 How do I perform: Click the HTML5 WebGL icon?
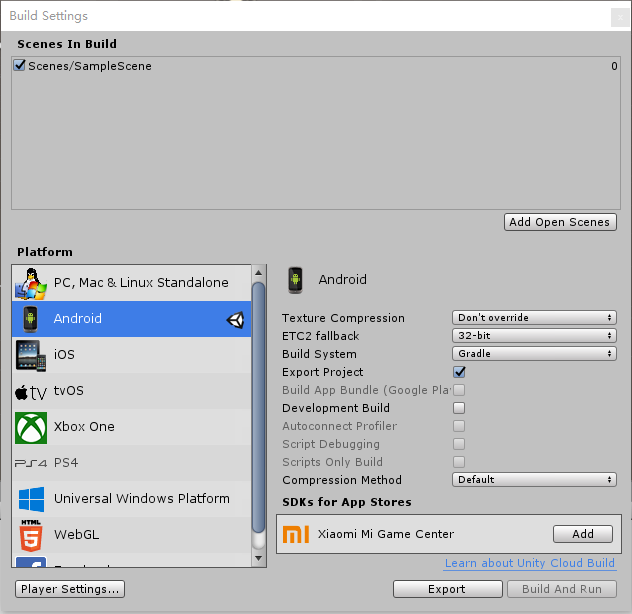pos(31,535)
